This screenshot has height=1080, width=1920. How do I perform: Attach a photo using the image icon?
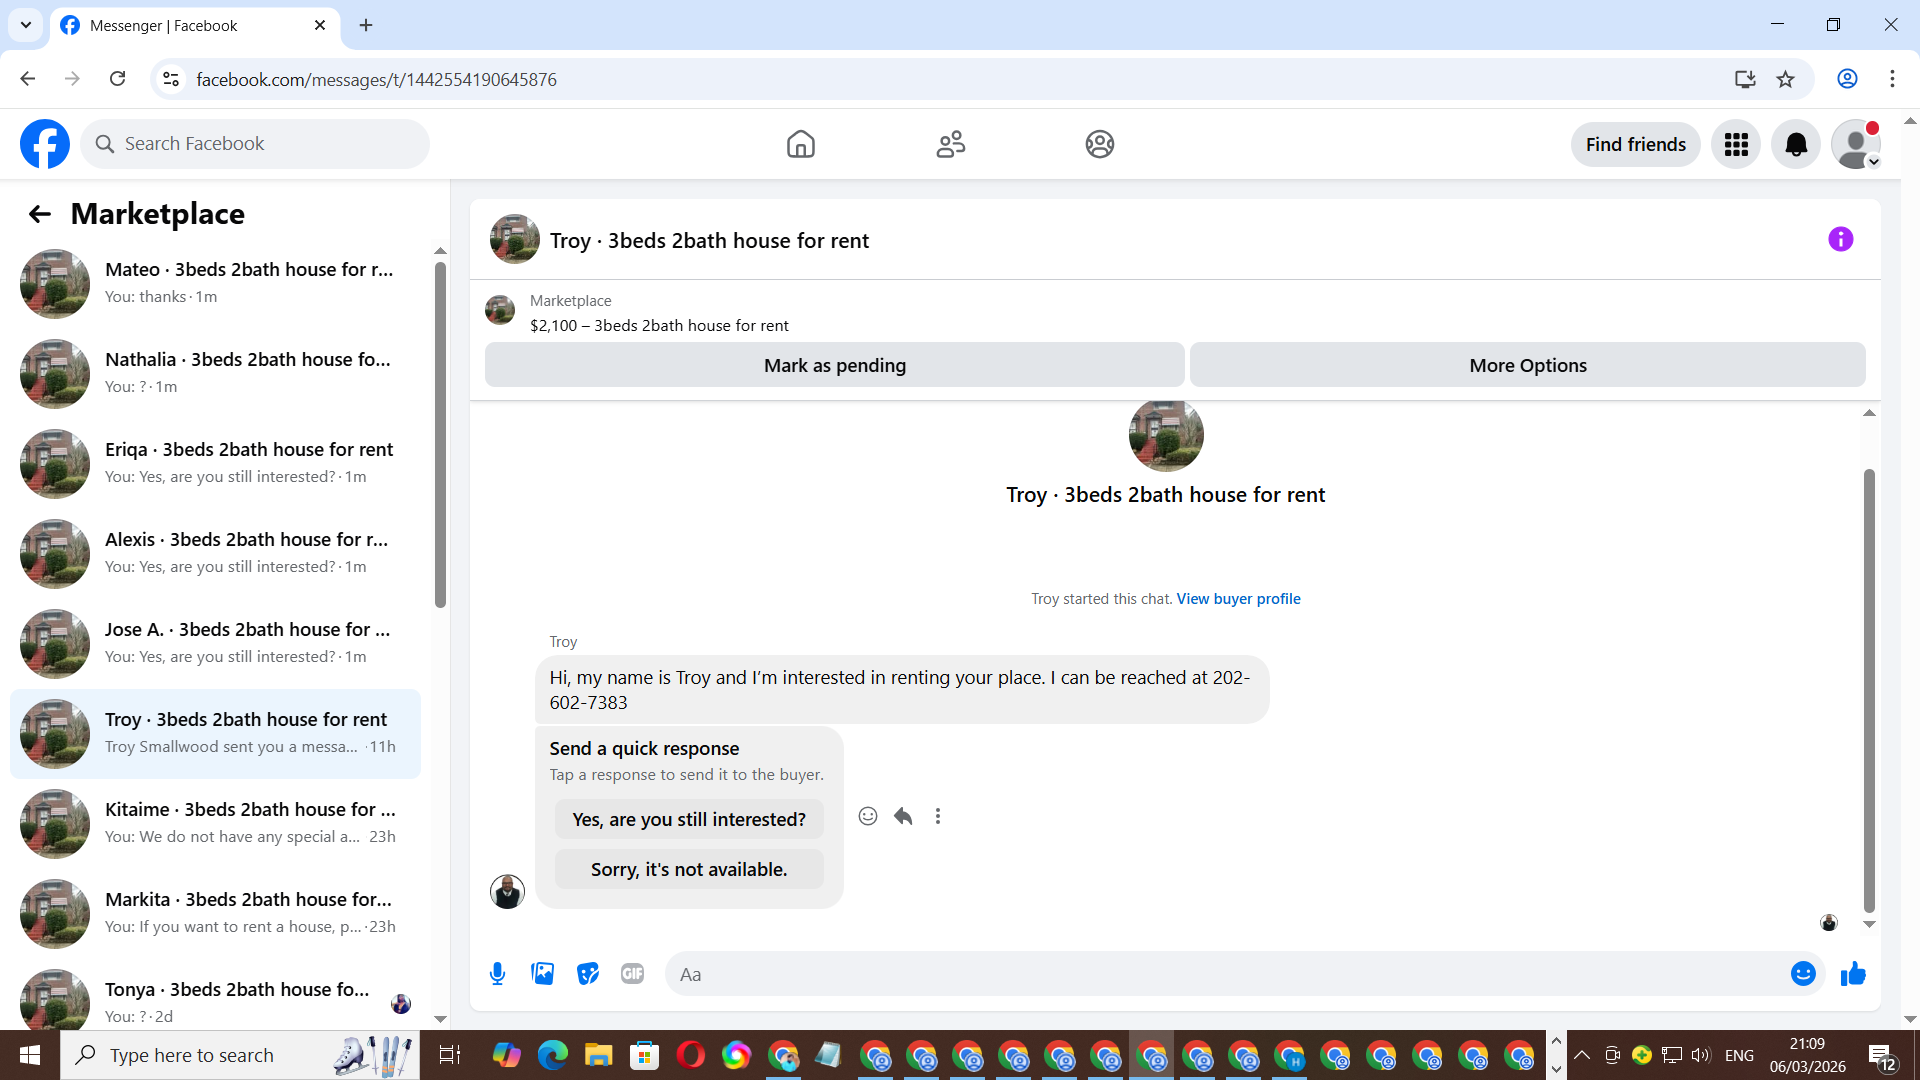coord(542,974)
